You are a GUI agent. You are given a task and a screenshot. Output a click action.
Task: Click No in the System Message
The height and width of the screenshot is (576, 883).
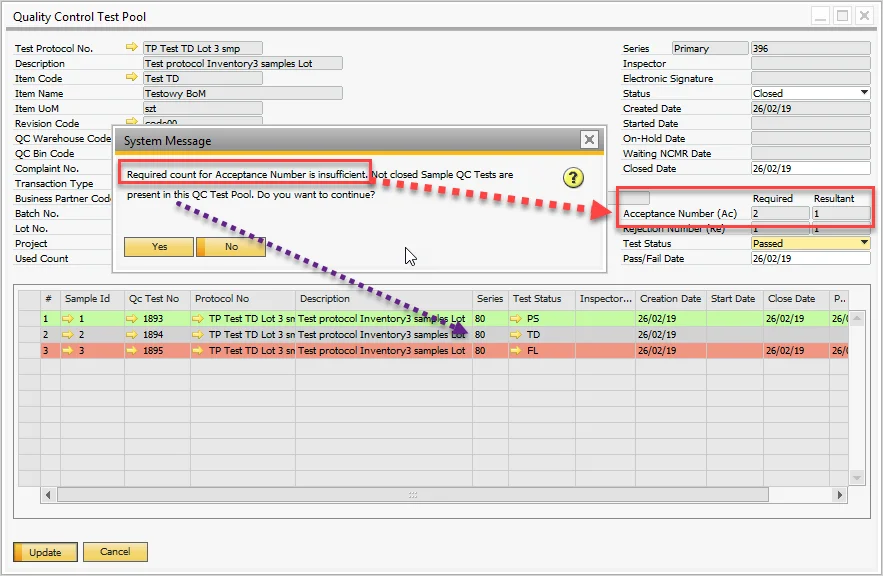[231, 247]
